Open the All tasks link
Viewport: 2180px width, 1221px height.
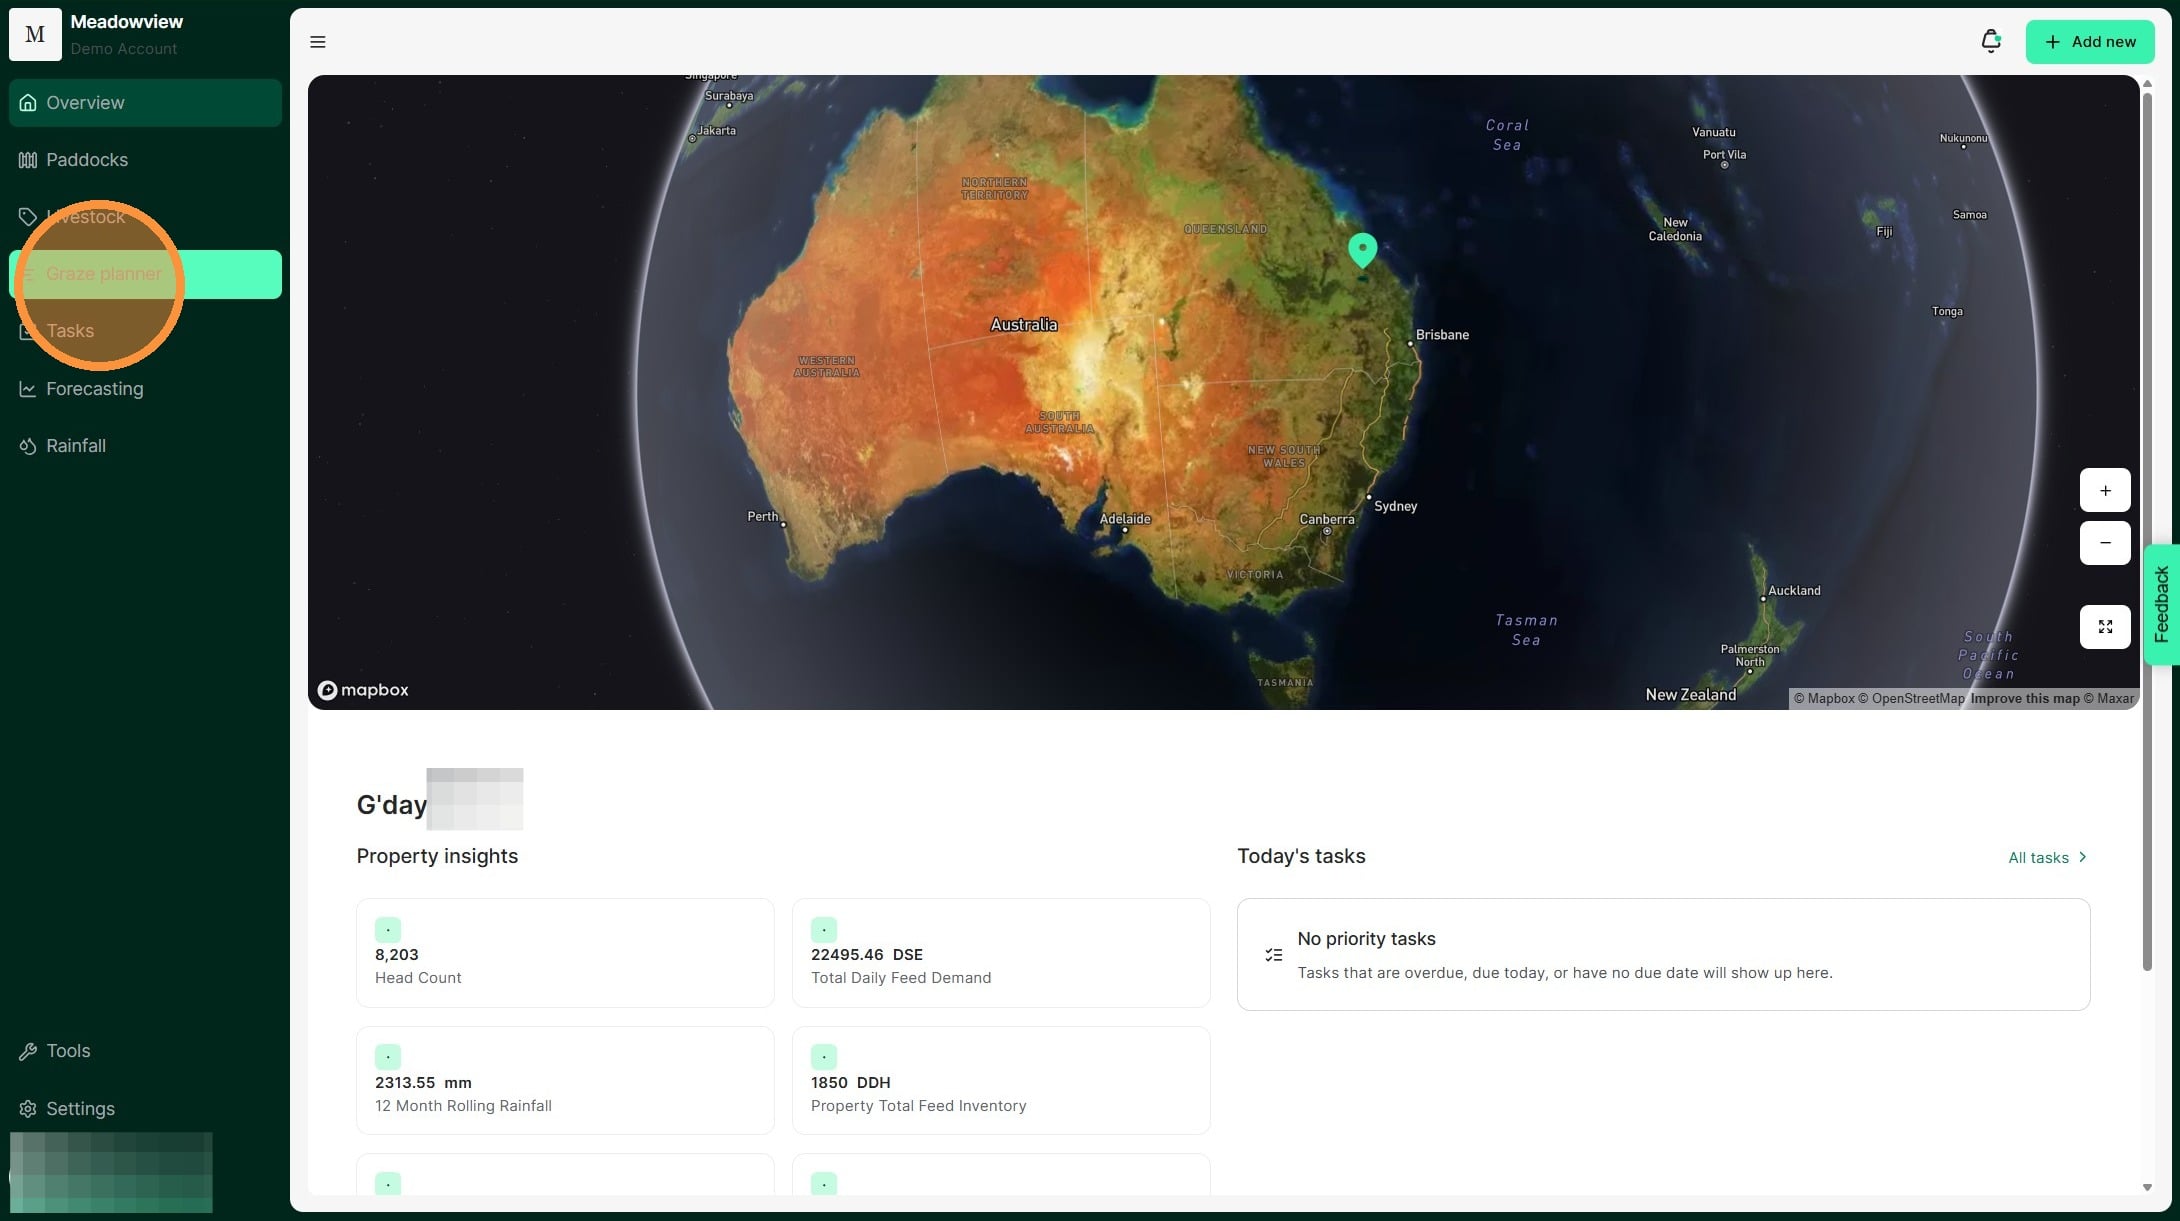2046,858
